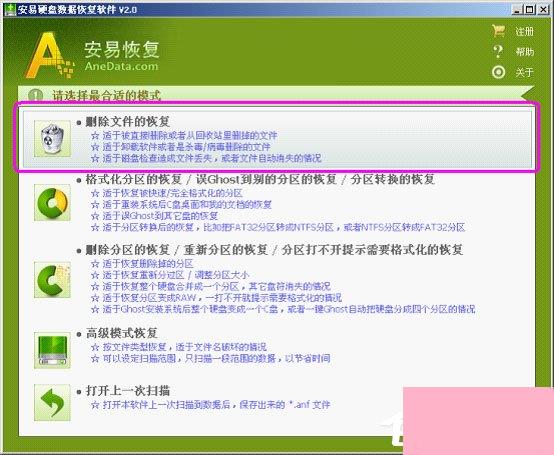Close the recovery software window
554x455 pixels.
[x=543, y=9]
